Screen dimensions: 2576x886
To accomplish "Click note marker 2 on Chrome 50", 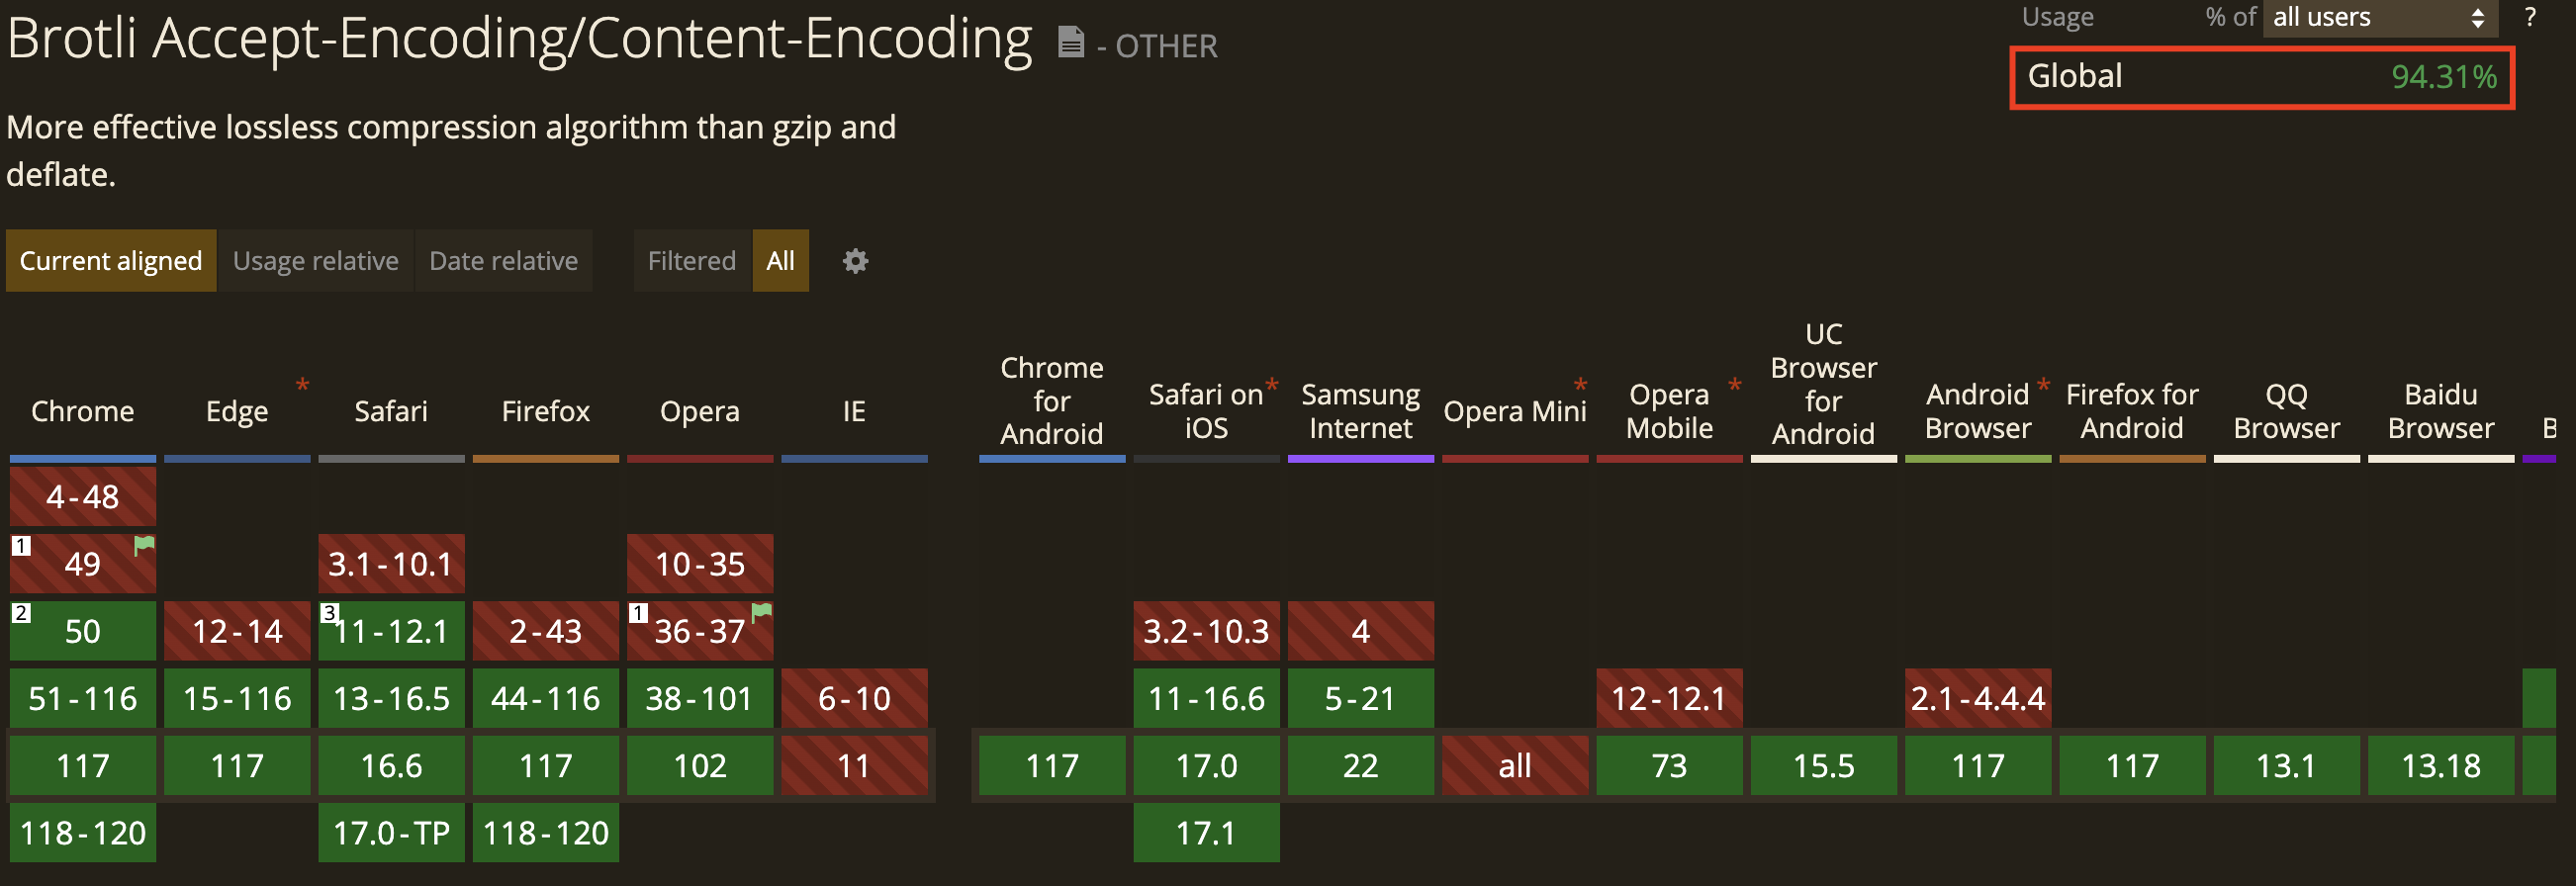I will tap(21, 613).
